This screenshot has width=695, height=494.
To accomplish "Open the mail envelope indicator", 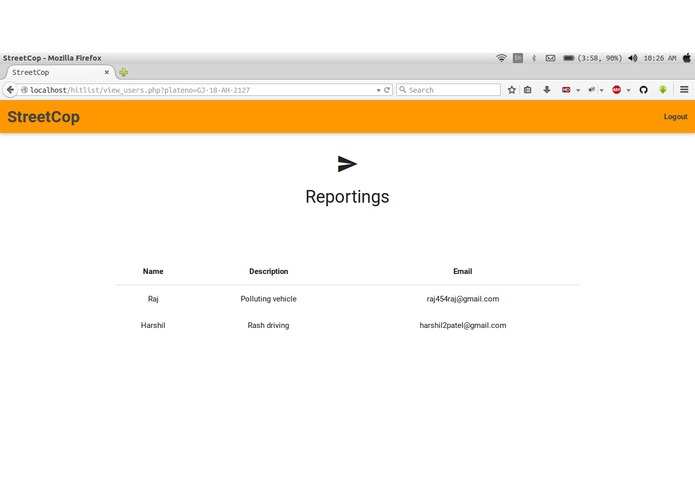I will 551,58.
